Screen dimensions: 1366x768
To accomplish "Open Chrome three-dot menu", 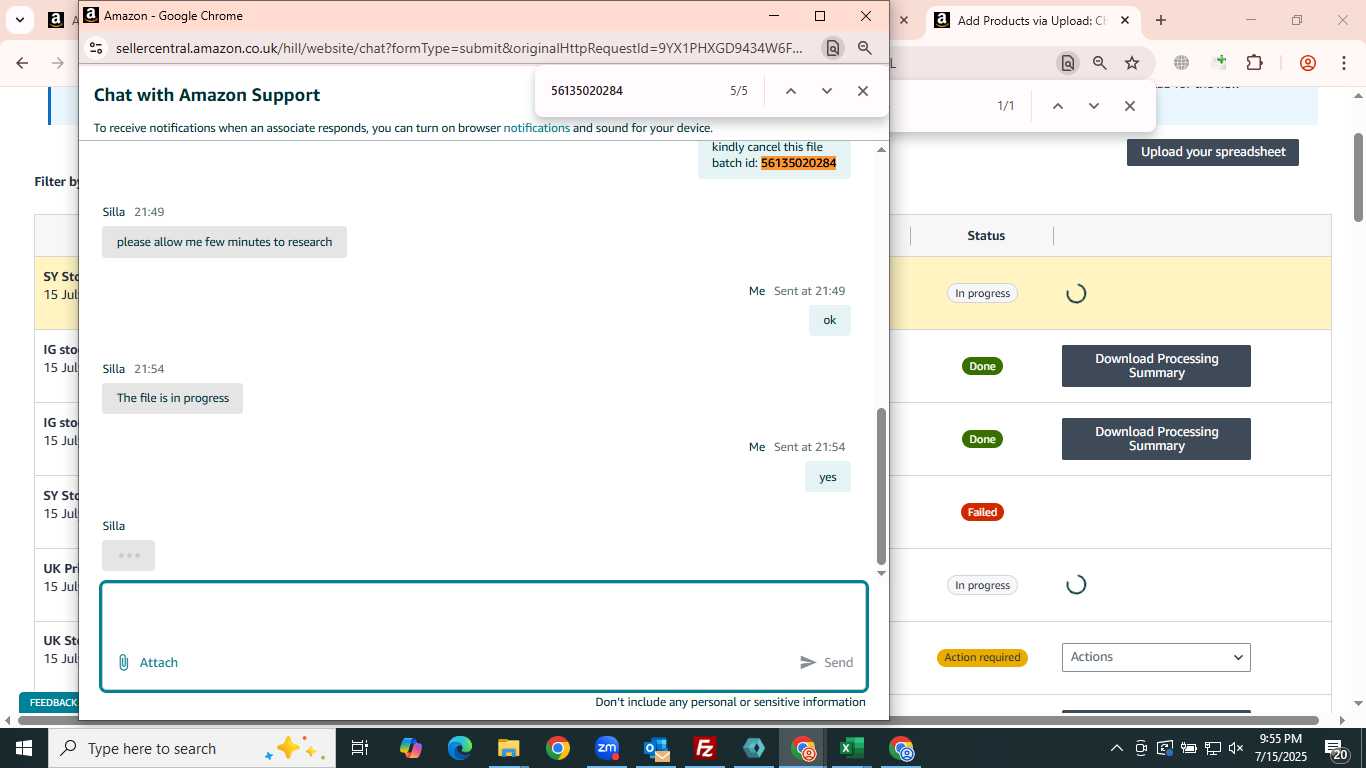I will click(x=1343, y=63).
